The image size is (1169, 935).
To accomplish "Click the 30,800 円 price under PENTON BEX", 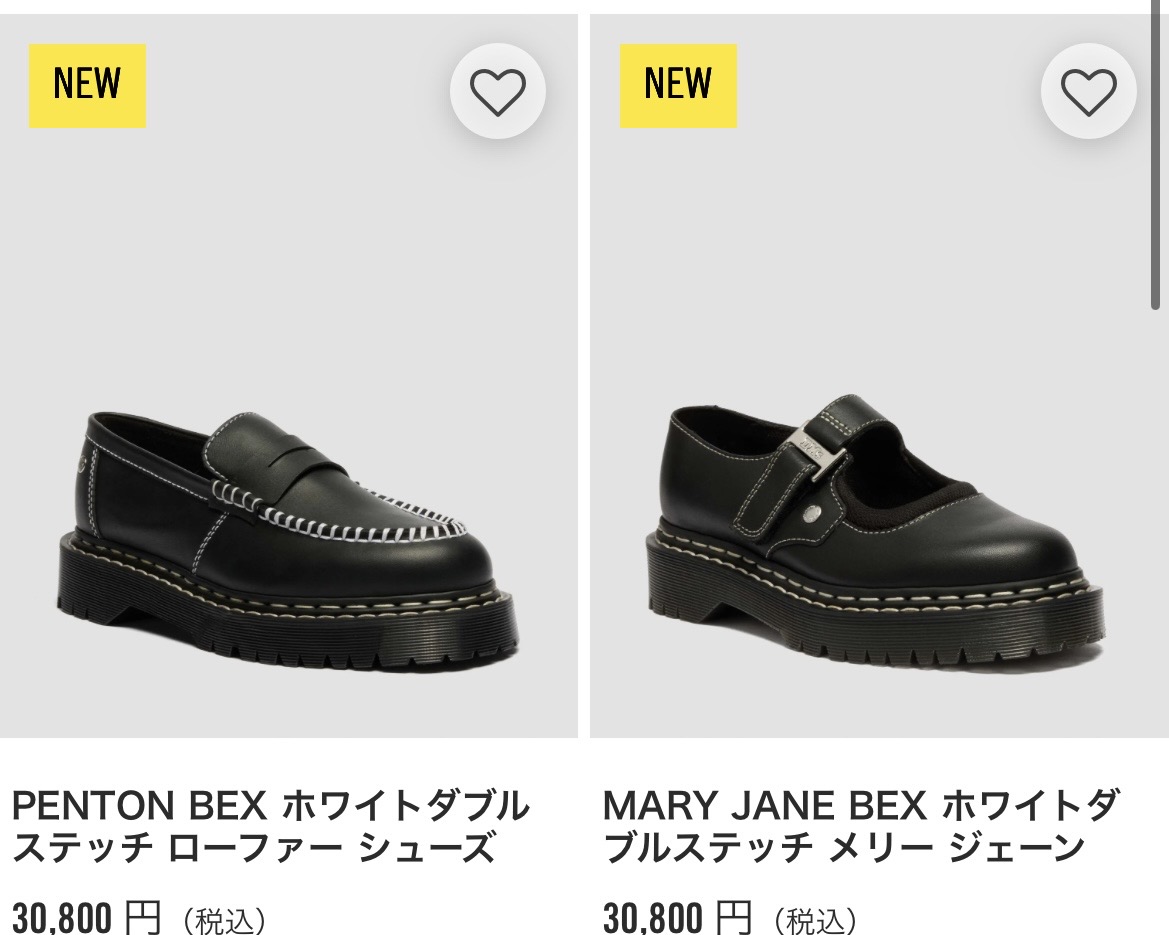I will [86, 917].
